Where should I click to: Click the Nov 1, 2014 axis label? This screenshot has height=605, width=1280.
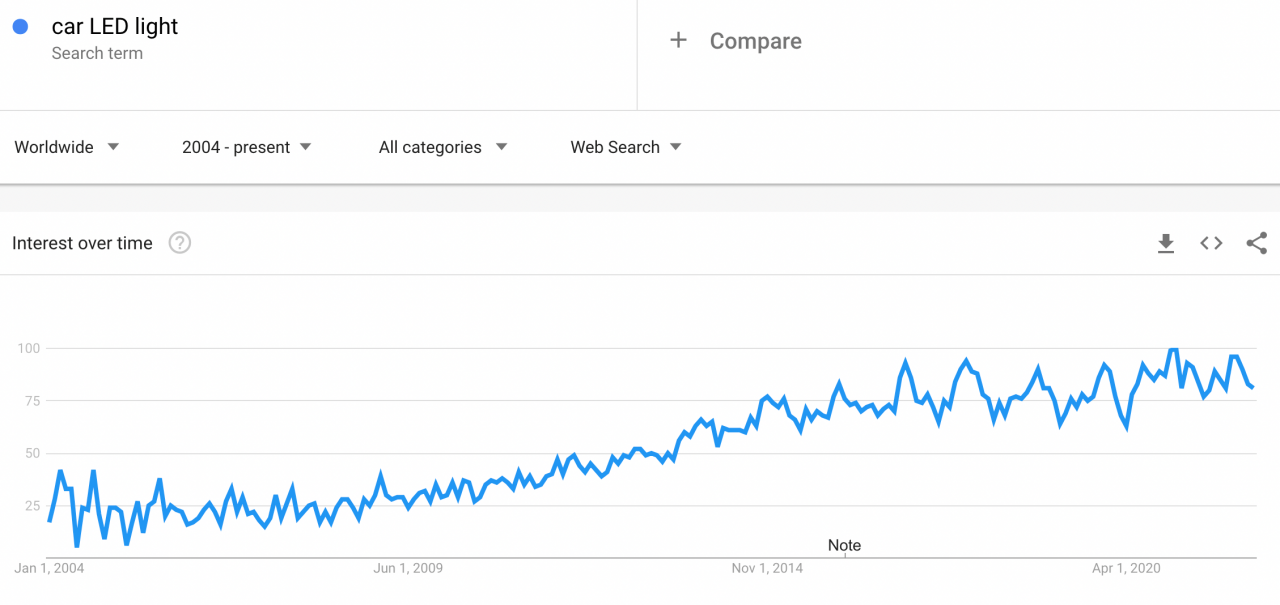pyautogui.click(x=767, y=568)
